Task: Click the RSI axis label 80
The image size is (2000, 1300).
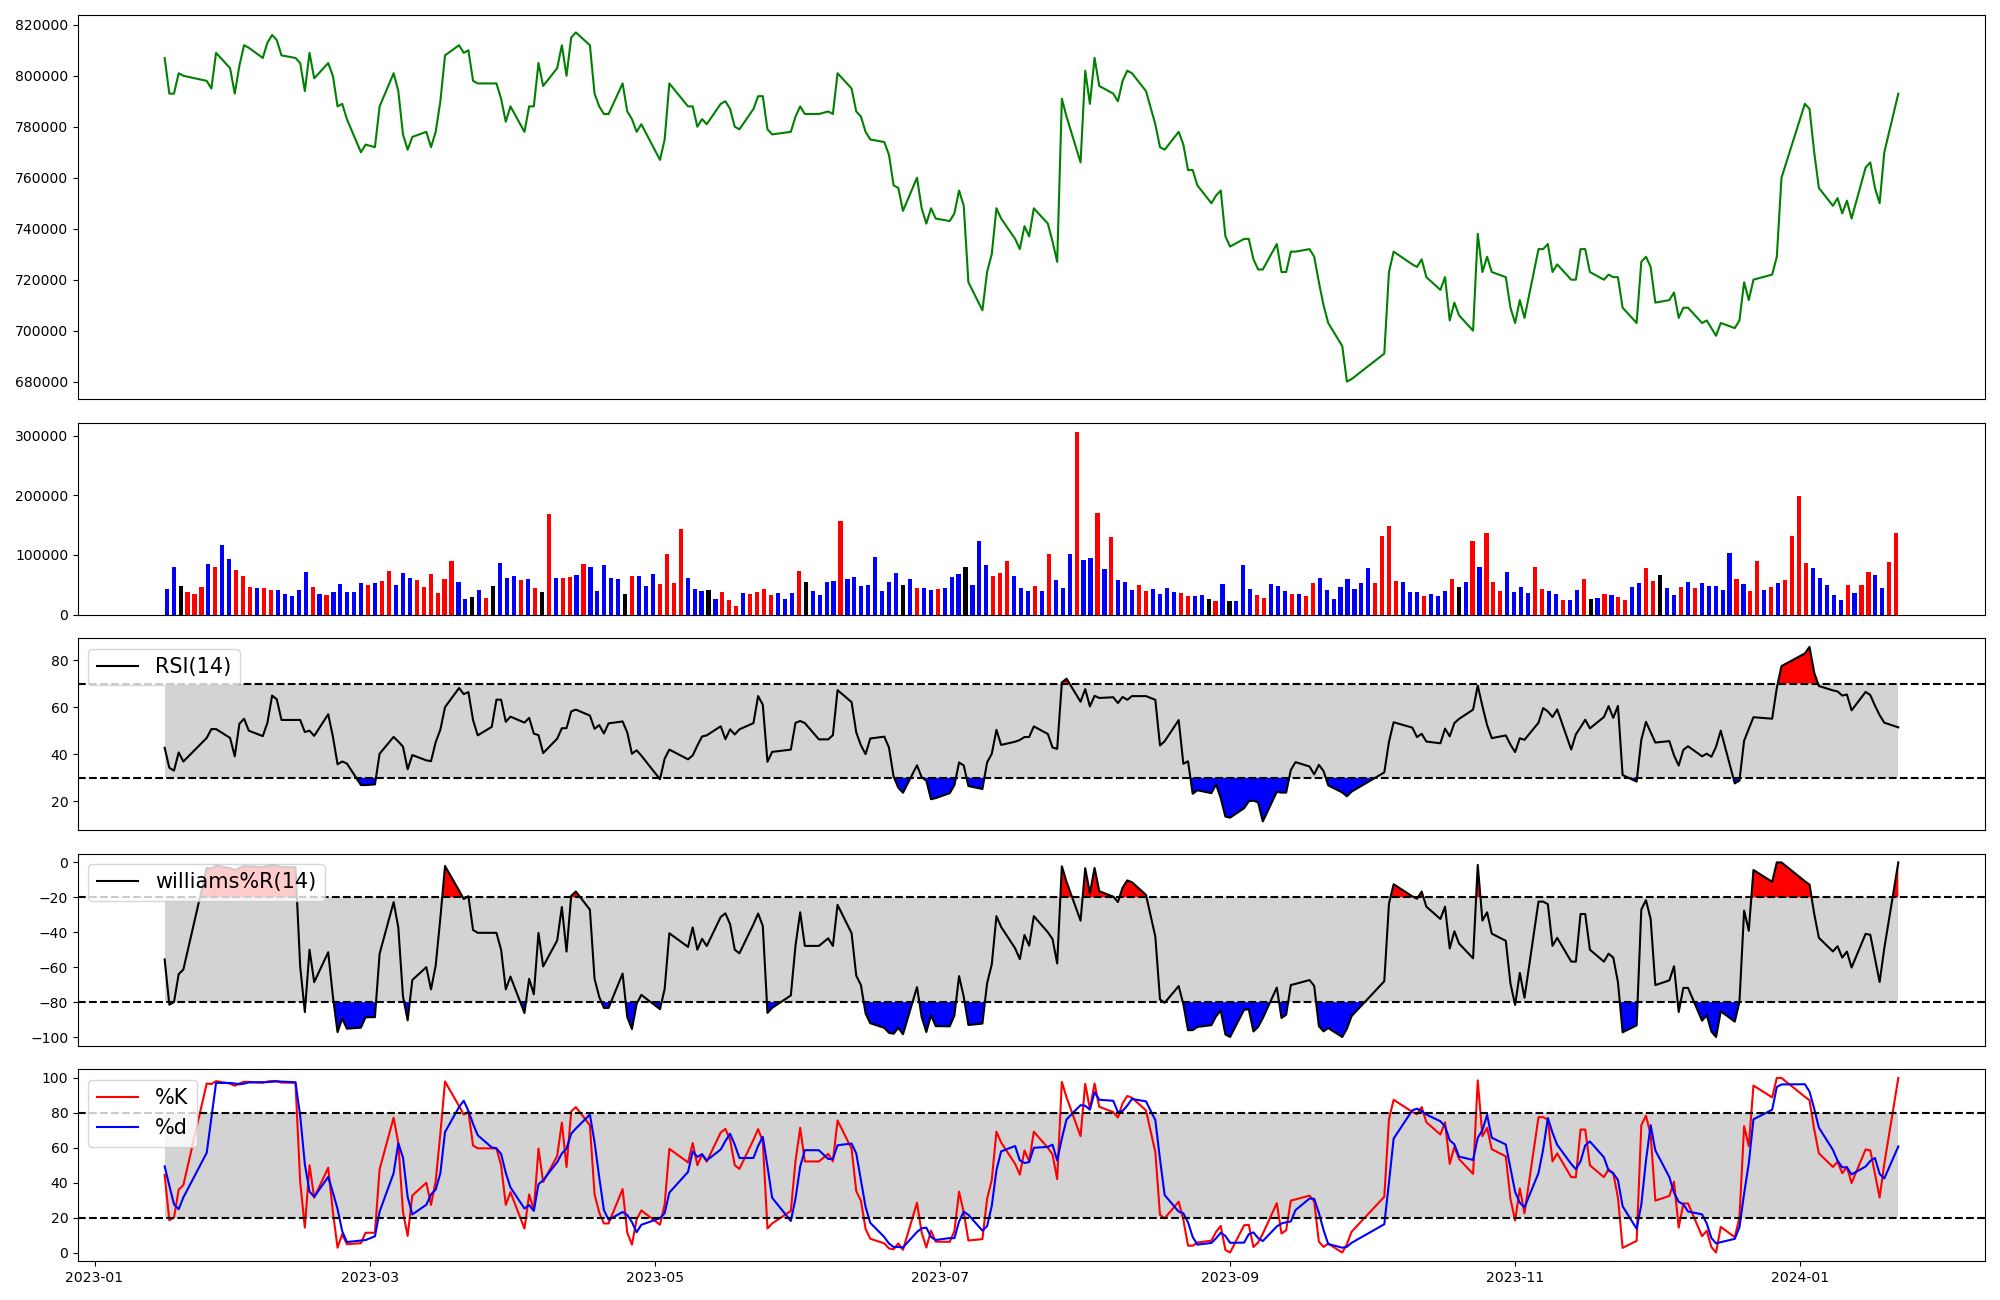Action: 60,661
